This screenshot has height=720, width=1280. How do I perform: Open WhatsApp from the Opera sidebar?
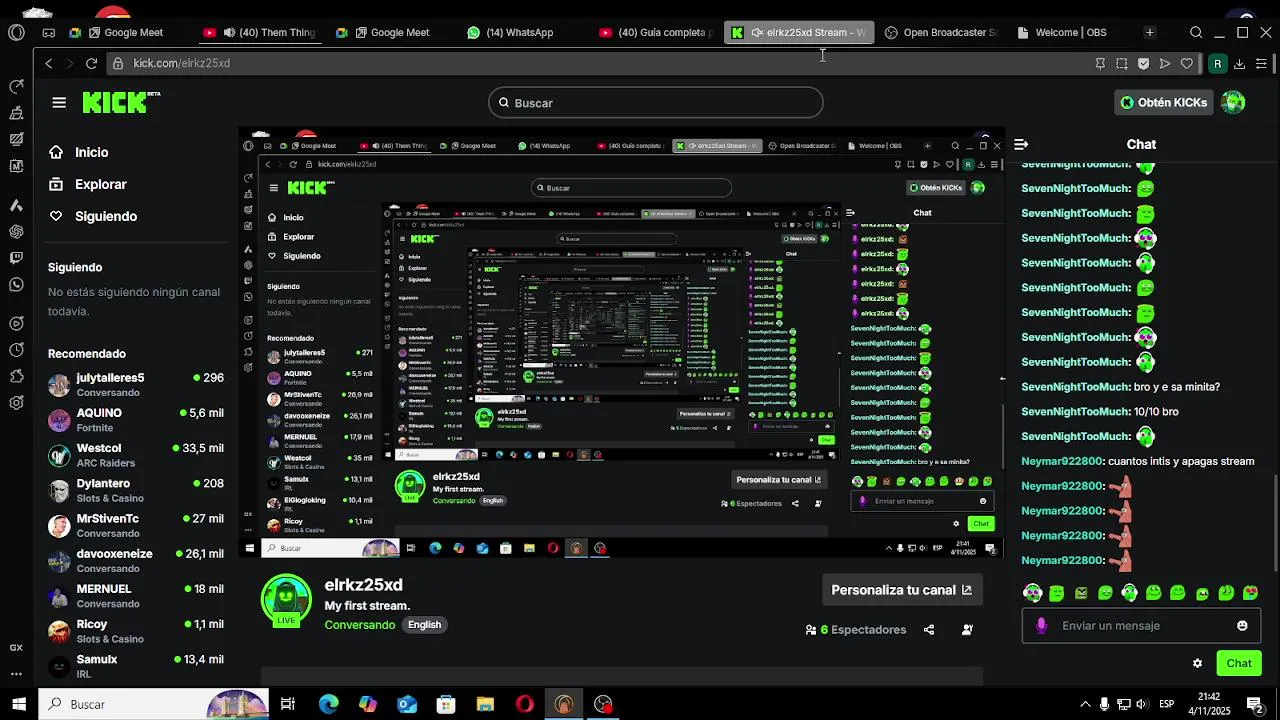(16, 285)
